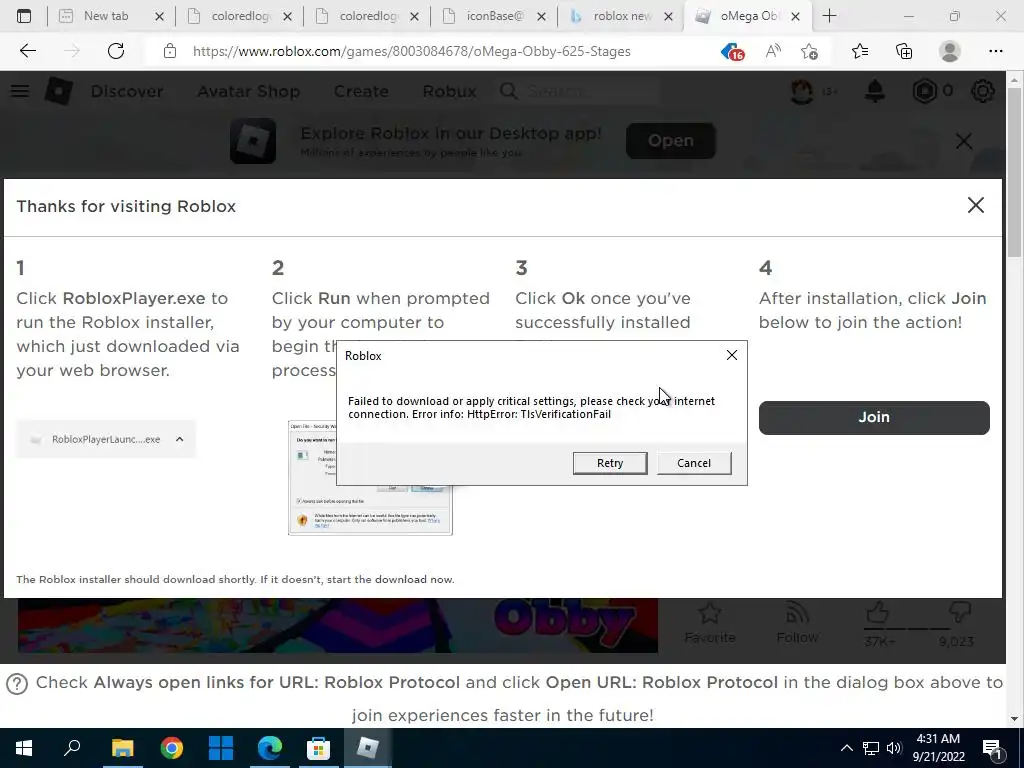Close the Thanks for visiting Roblox panel
This screenshot has width=1024, height=768.
coord(976,205)
